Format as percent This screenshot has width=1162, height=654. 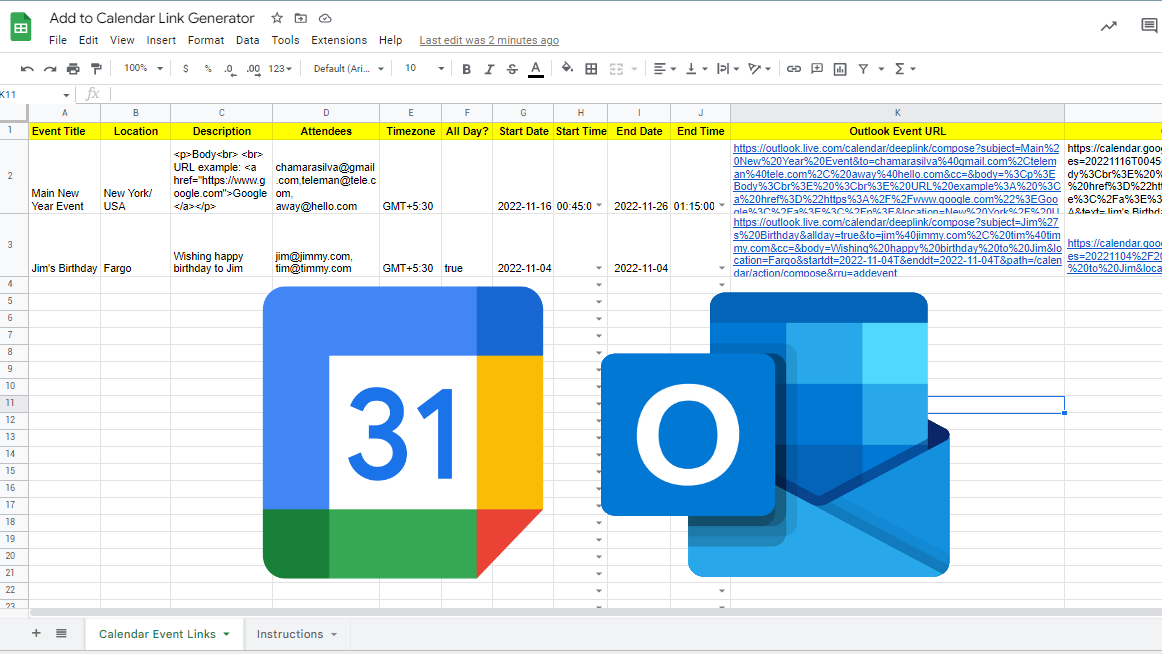tap(208, 69)
